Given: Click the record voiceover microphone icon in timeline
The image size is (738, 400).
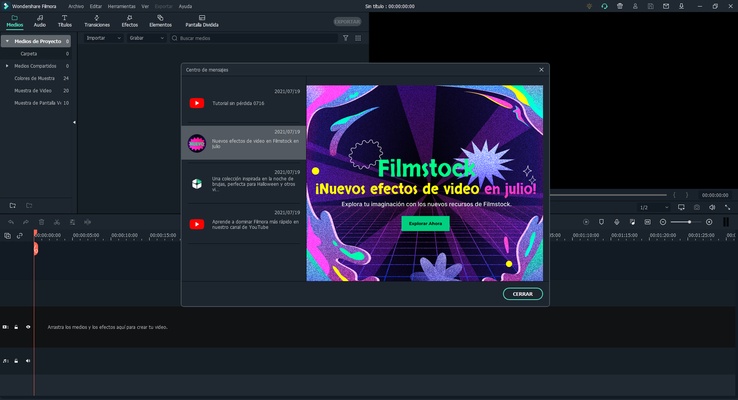Looking at the screenshot, I should (x=617, y=222).
